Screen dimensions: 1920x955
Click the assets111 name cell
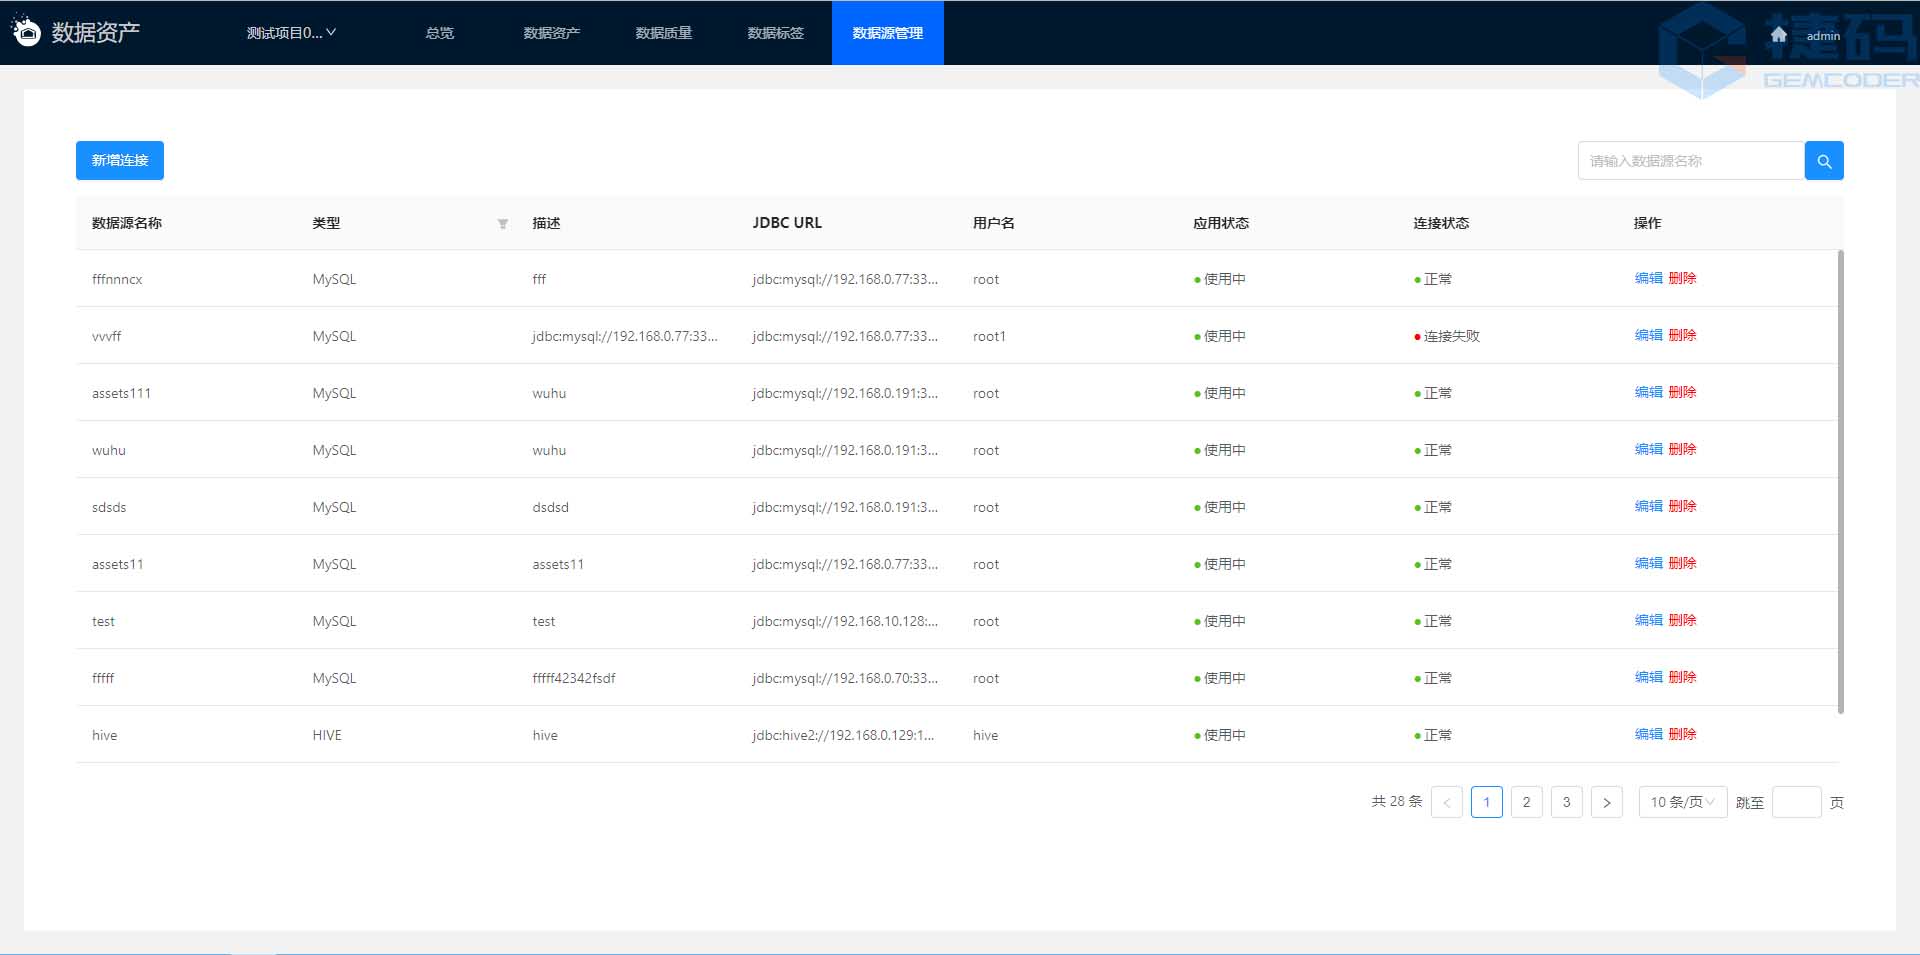point(121,393)
